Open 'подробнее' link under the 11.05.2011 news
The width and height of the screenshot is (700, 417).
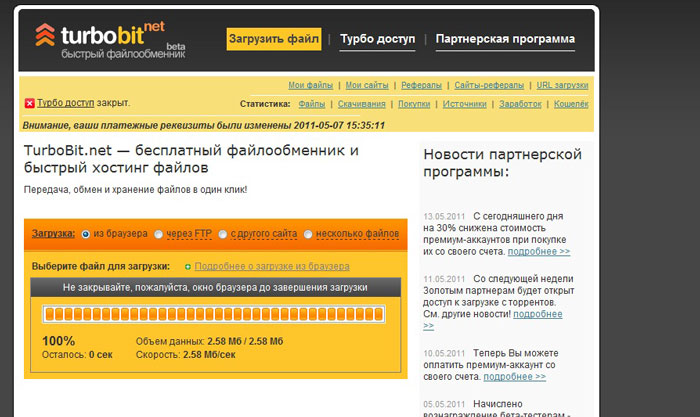tap(538, 314)
